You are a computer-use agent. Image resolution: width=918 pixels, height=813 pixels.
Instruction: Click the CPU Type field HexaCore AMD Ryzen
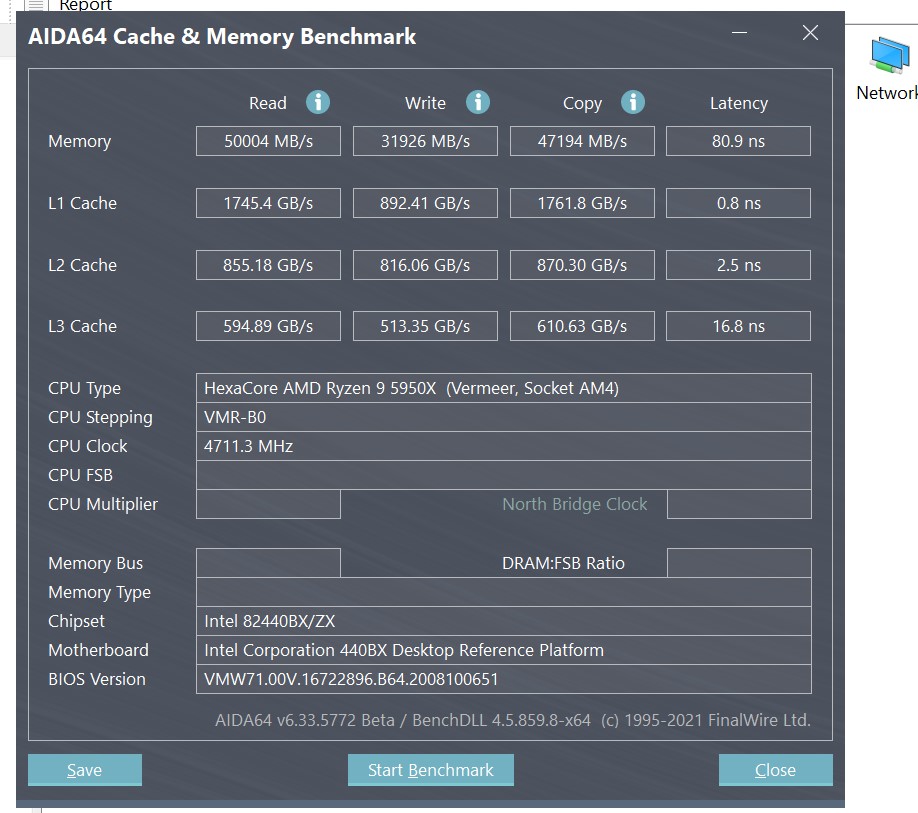click(503, 388)
